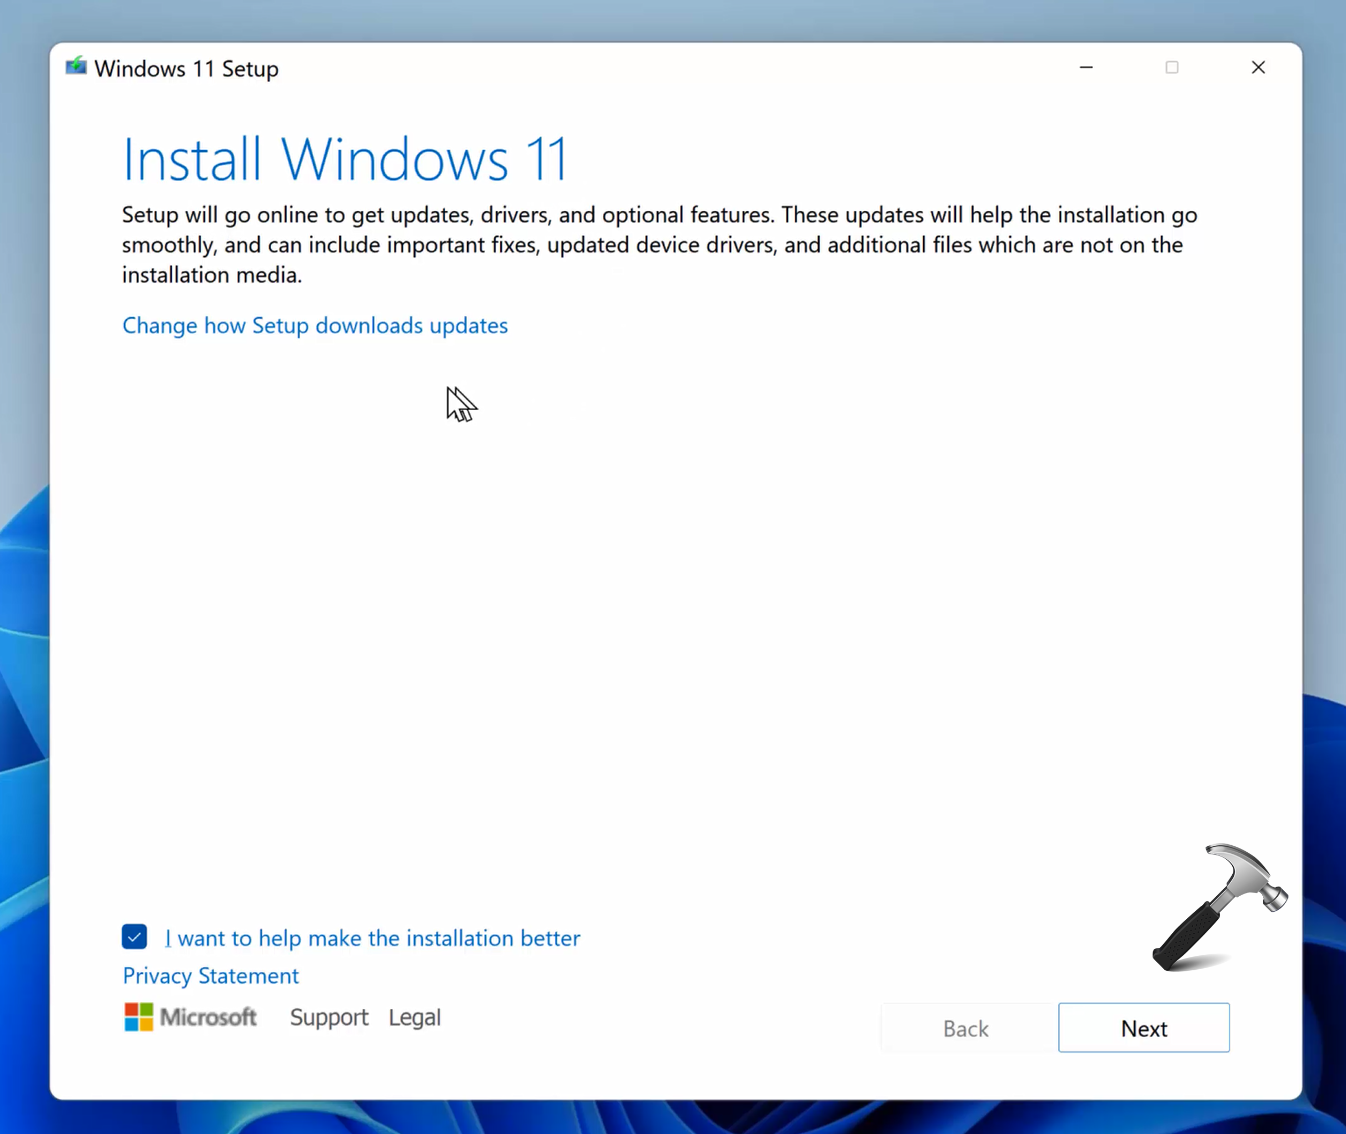Click the 'I want to help make the installation better' label
Viewport: 1346px width, 1134px height.
pyautogui.click(x=372, y=938)
